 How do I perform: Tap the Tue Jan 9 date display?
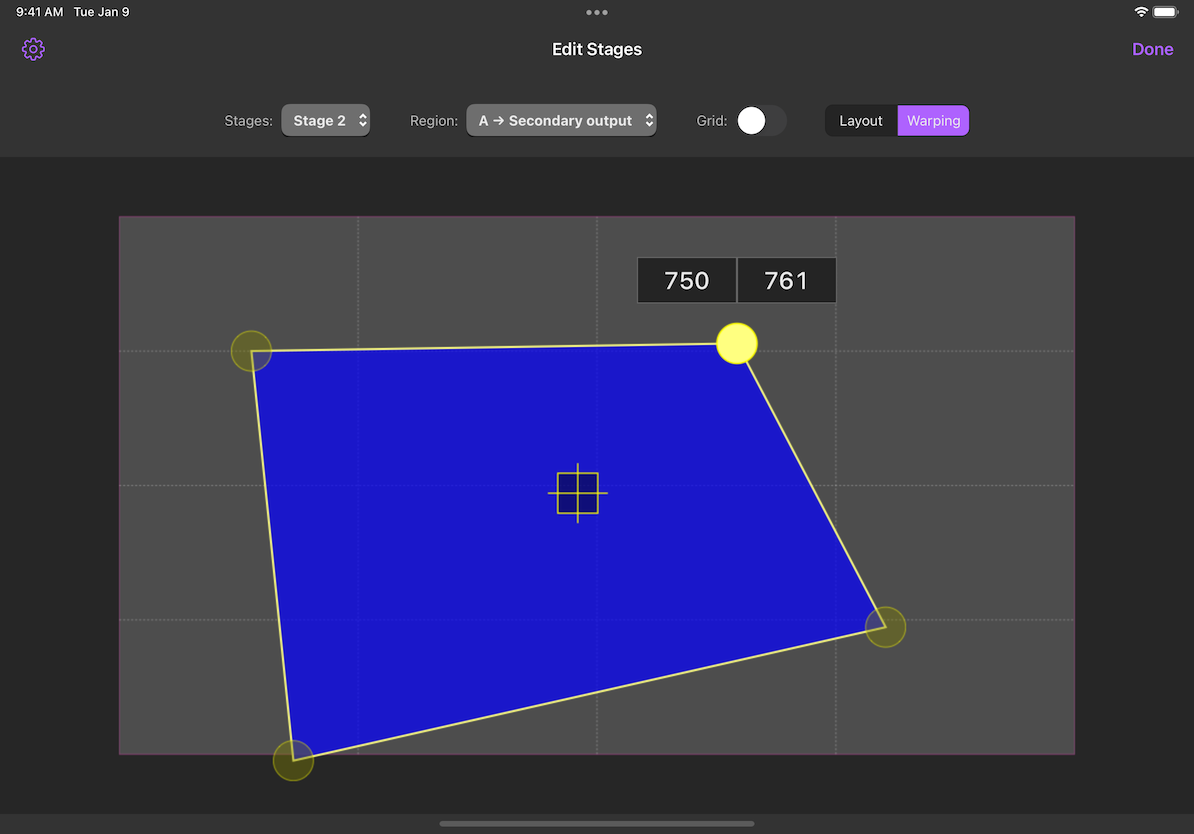click(x=101, y=12)
